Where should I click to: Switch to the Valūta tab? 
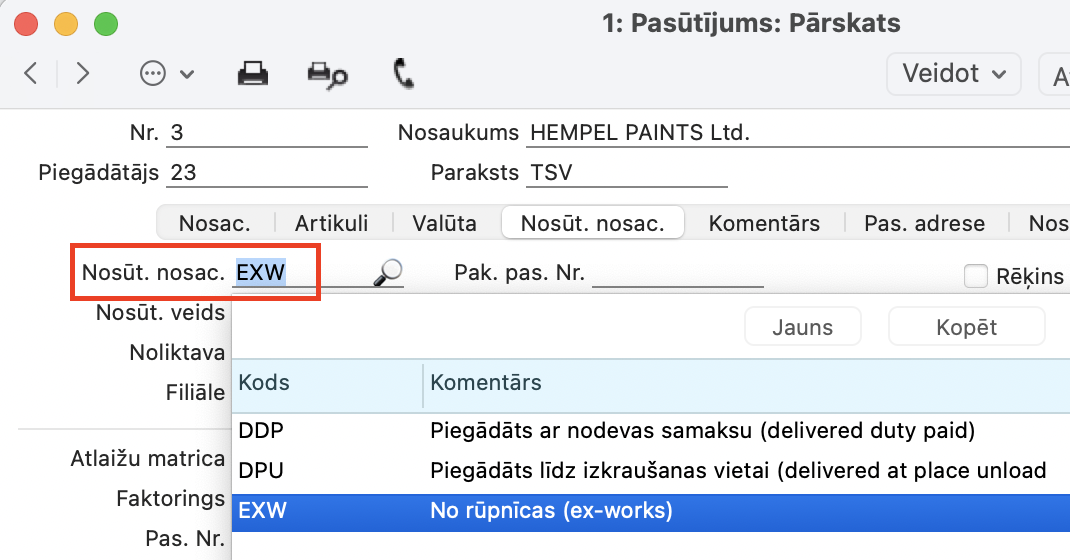point(444,223)
